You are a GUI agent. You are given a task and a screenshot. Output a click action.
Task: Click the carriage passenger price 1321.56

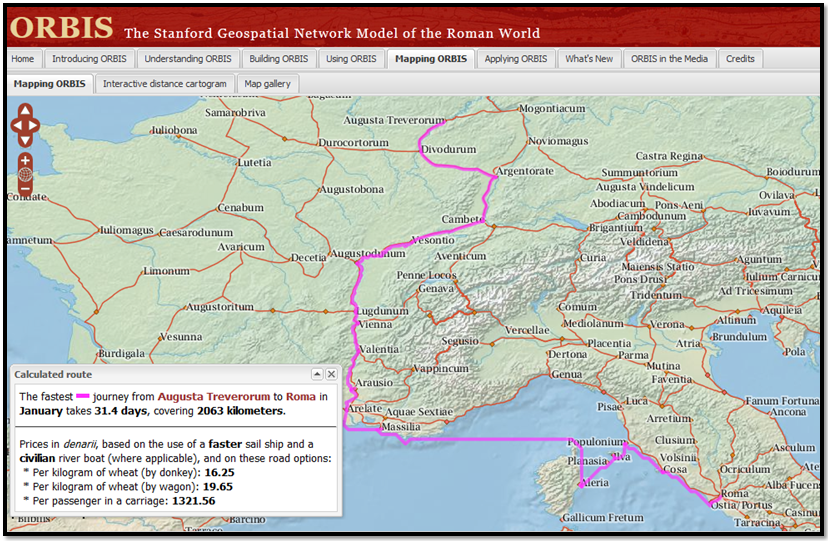pyautogui.click(x=194, y=501)
